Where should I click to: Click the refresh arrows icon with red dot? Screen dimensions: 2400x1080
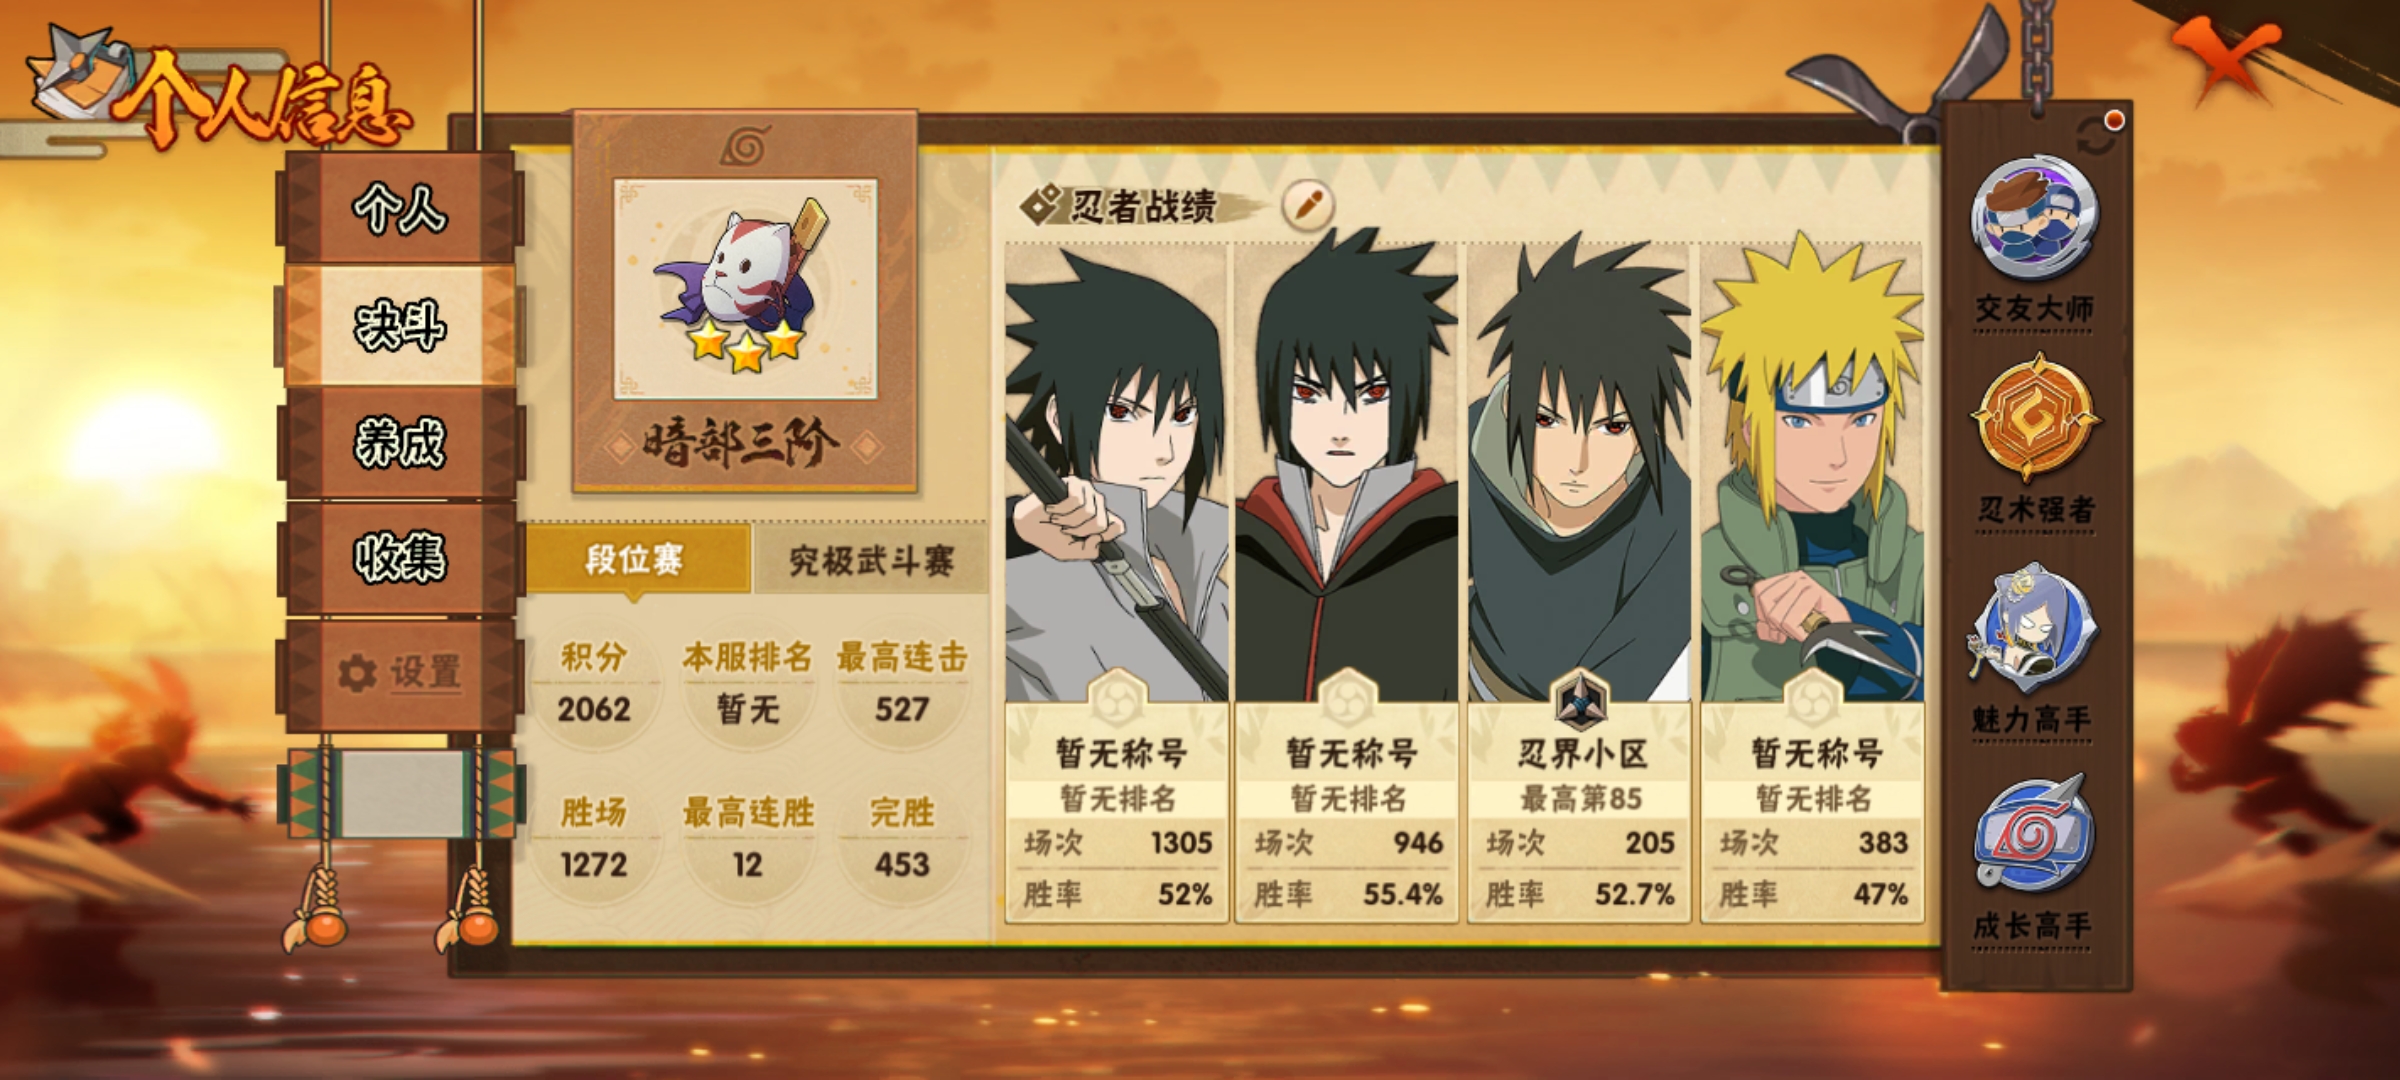click(2097, 135)
